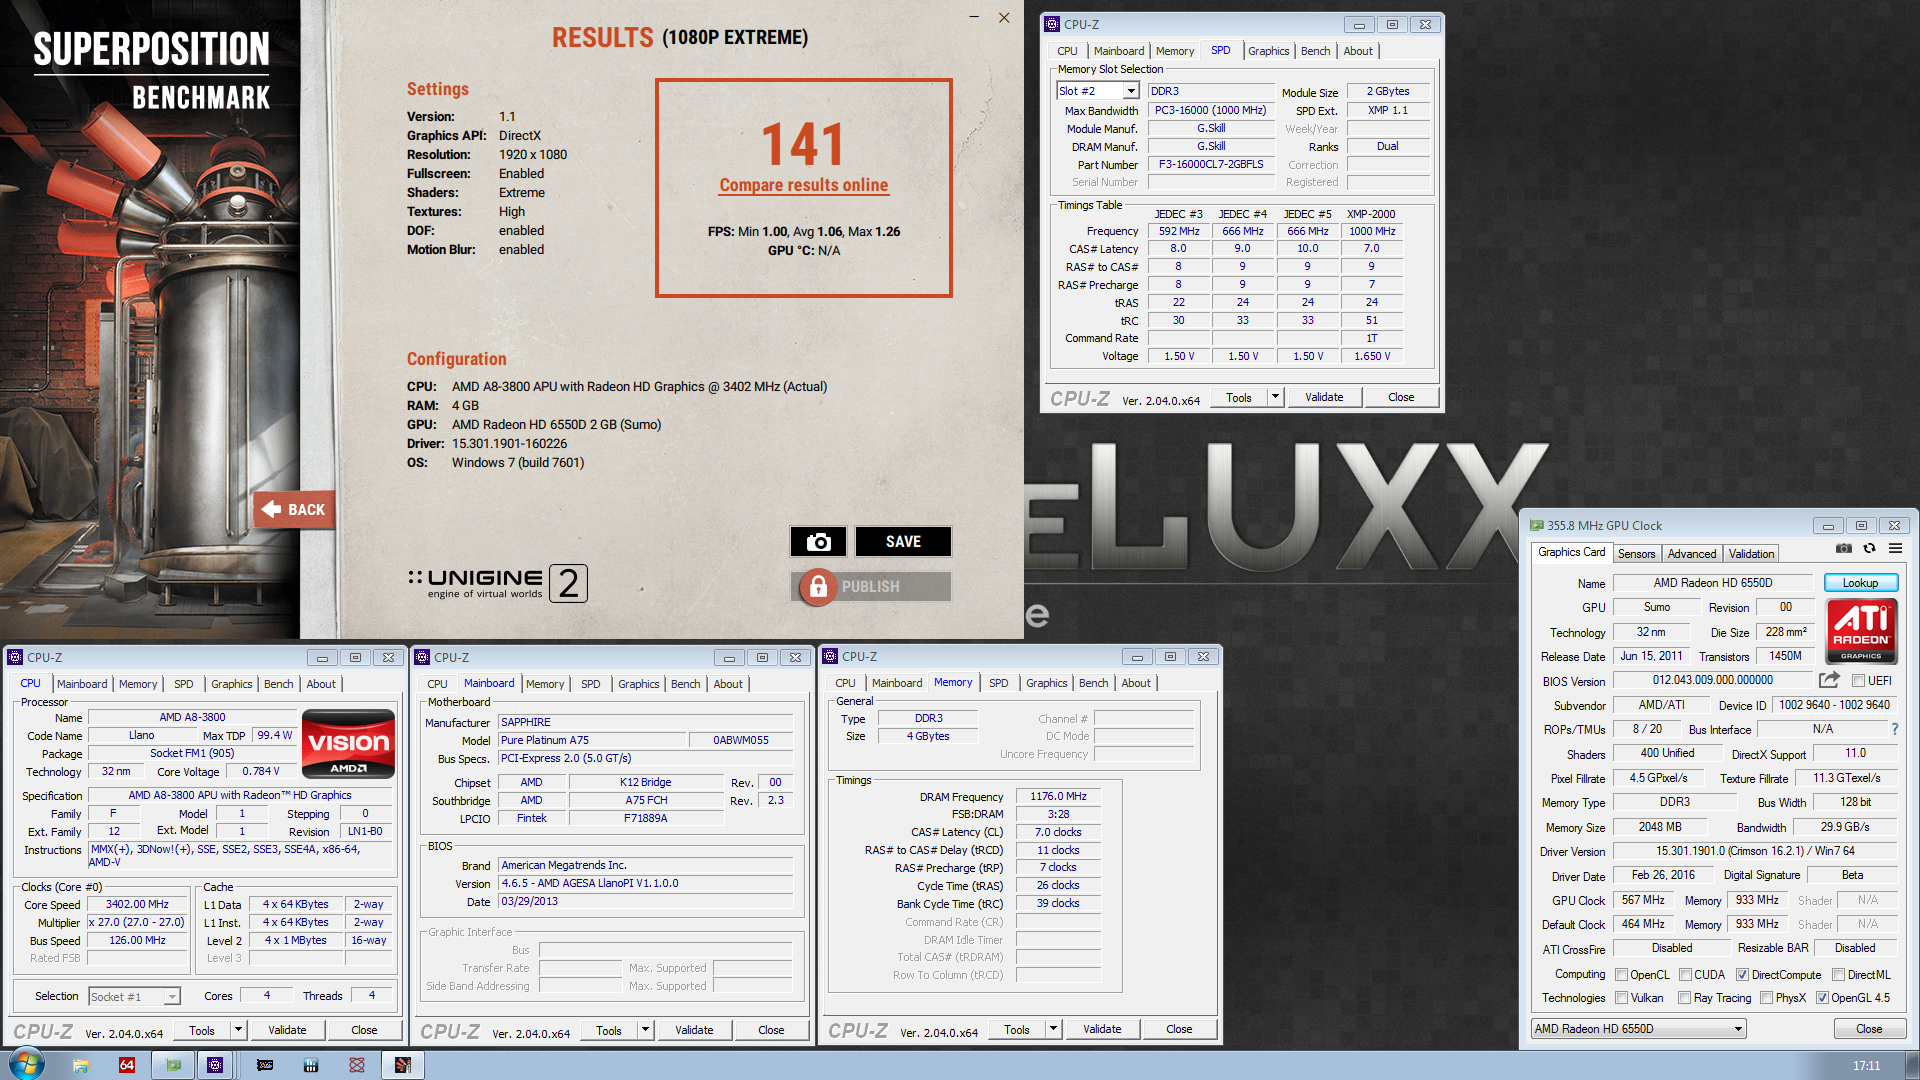The image size is (1920, 1080).
Task: Open the blue bar-chart taskbar icon
Action: (x=311, y=1065)
